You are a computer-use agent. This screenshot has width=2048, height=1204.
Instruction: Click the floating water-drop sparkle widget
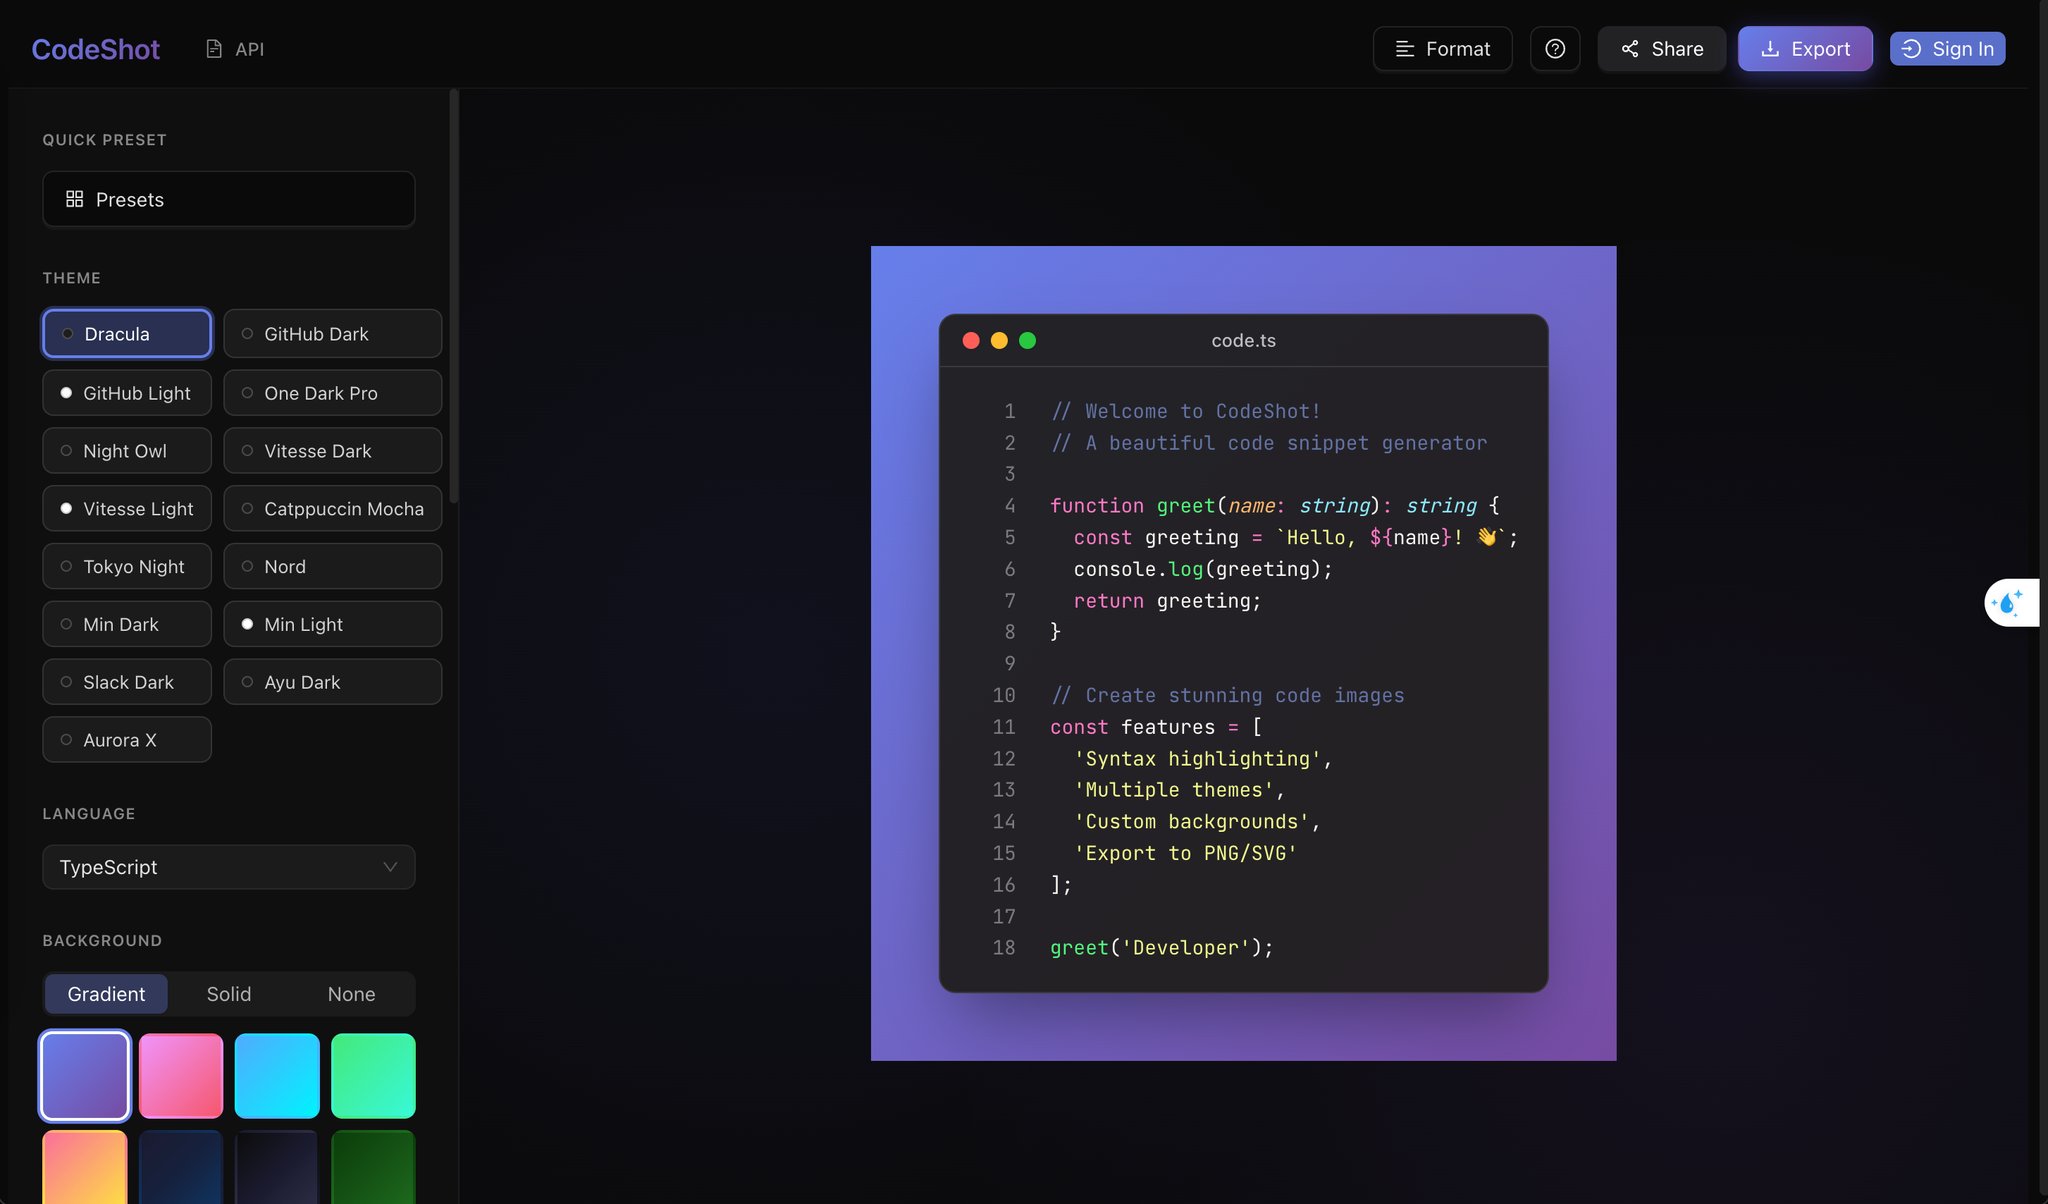pos(2010,602)
